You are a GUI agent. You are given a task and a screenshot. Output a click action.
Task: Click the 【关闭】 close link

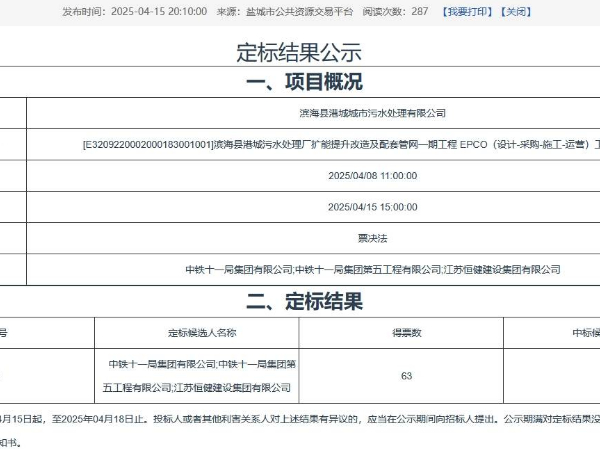click(516, 12)
